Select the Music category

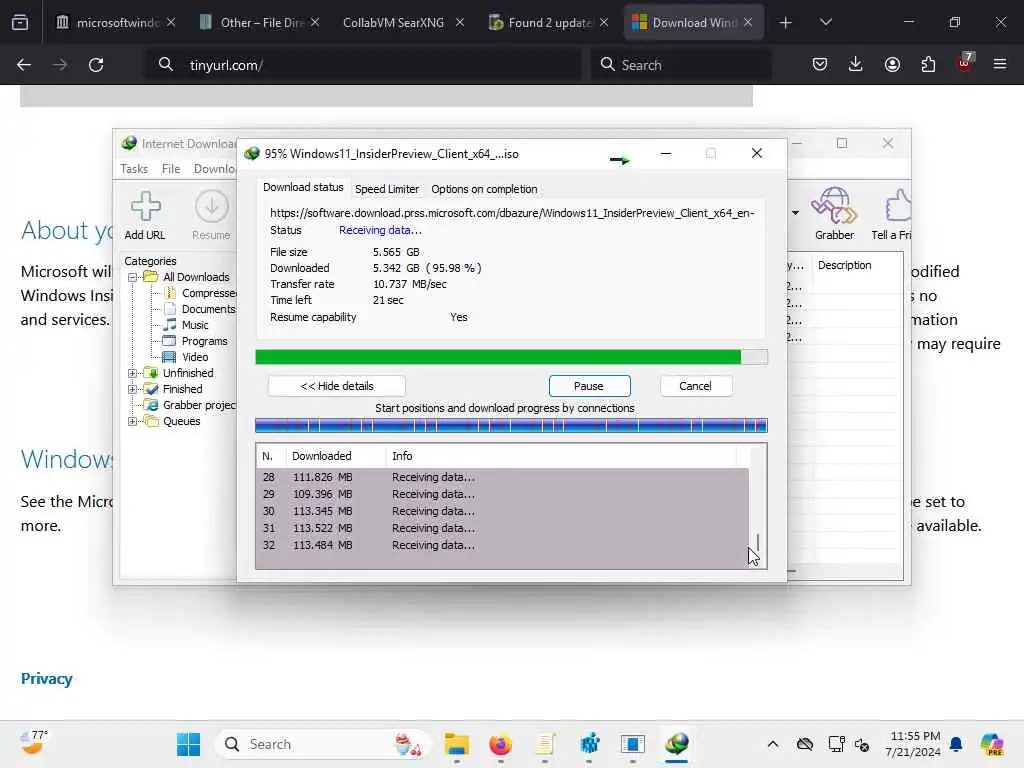pyautogui.click(x=185, y=325)
